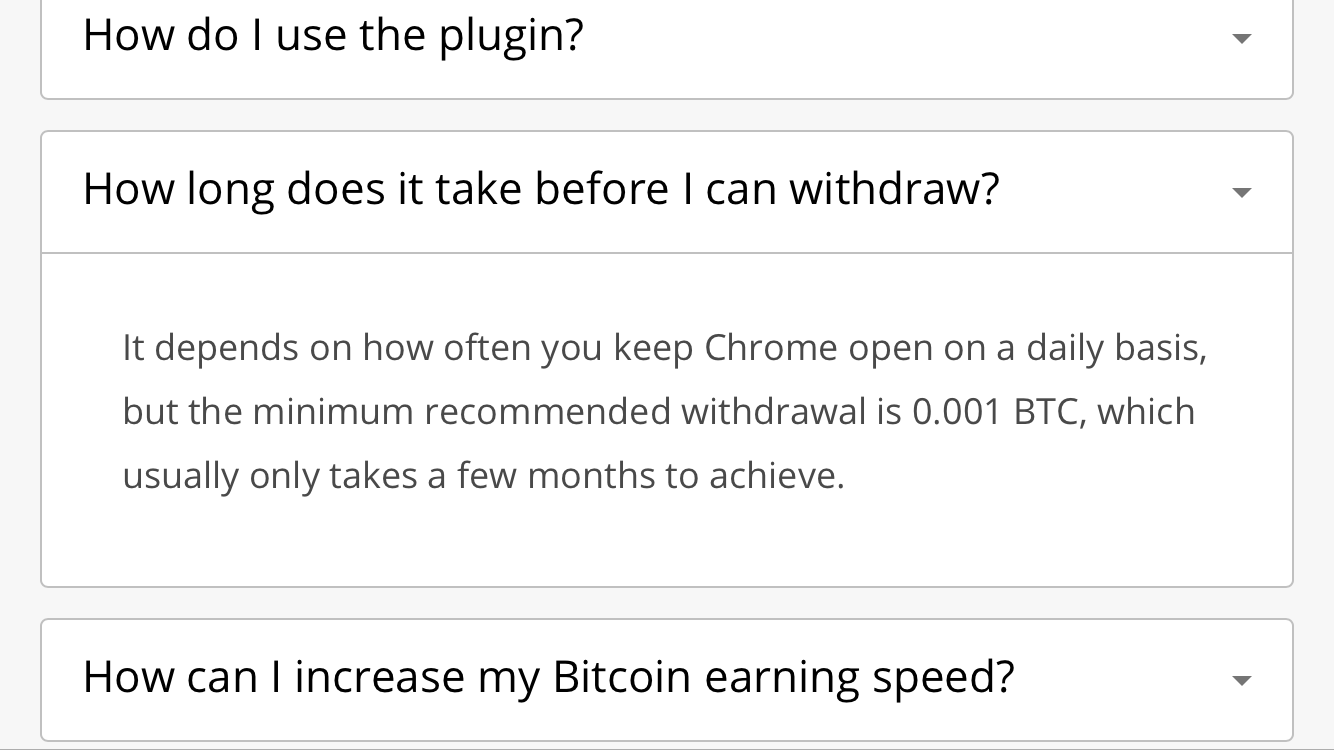Viewport: 1334px width, 750px height.
Task: Click the arrow beside 'How do I use the plugin?'
Action: [1241, 38]
